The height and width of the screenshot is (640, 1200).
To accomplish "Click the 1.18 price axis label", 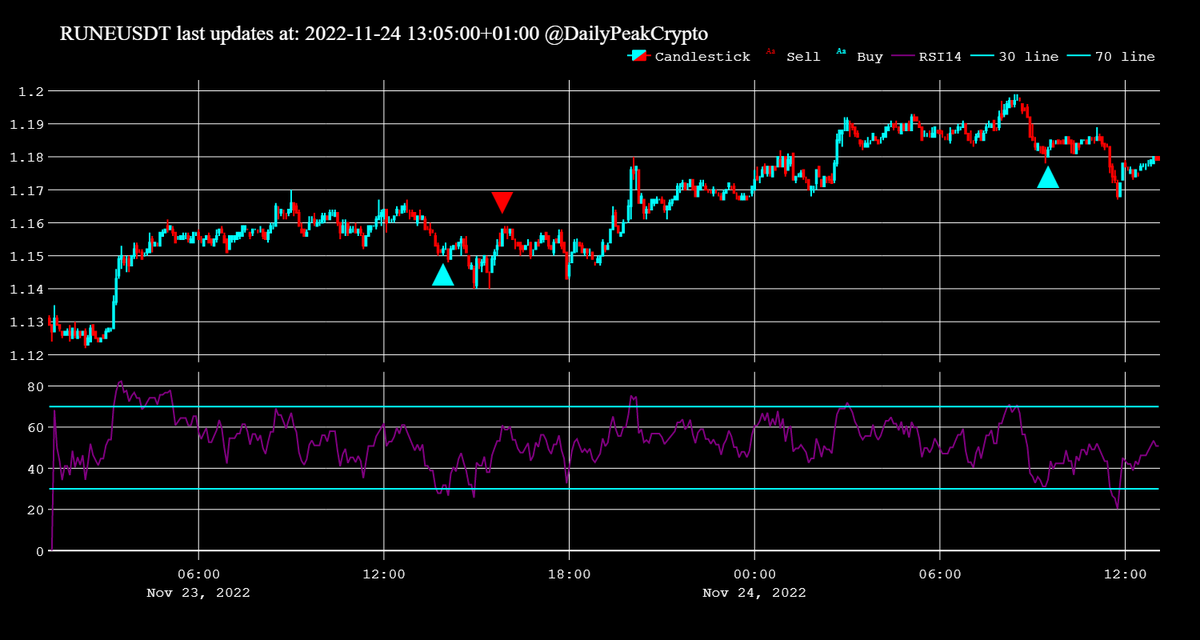I will click(26, 157).
